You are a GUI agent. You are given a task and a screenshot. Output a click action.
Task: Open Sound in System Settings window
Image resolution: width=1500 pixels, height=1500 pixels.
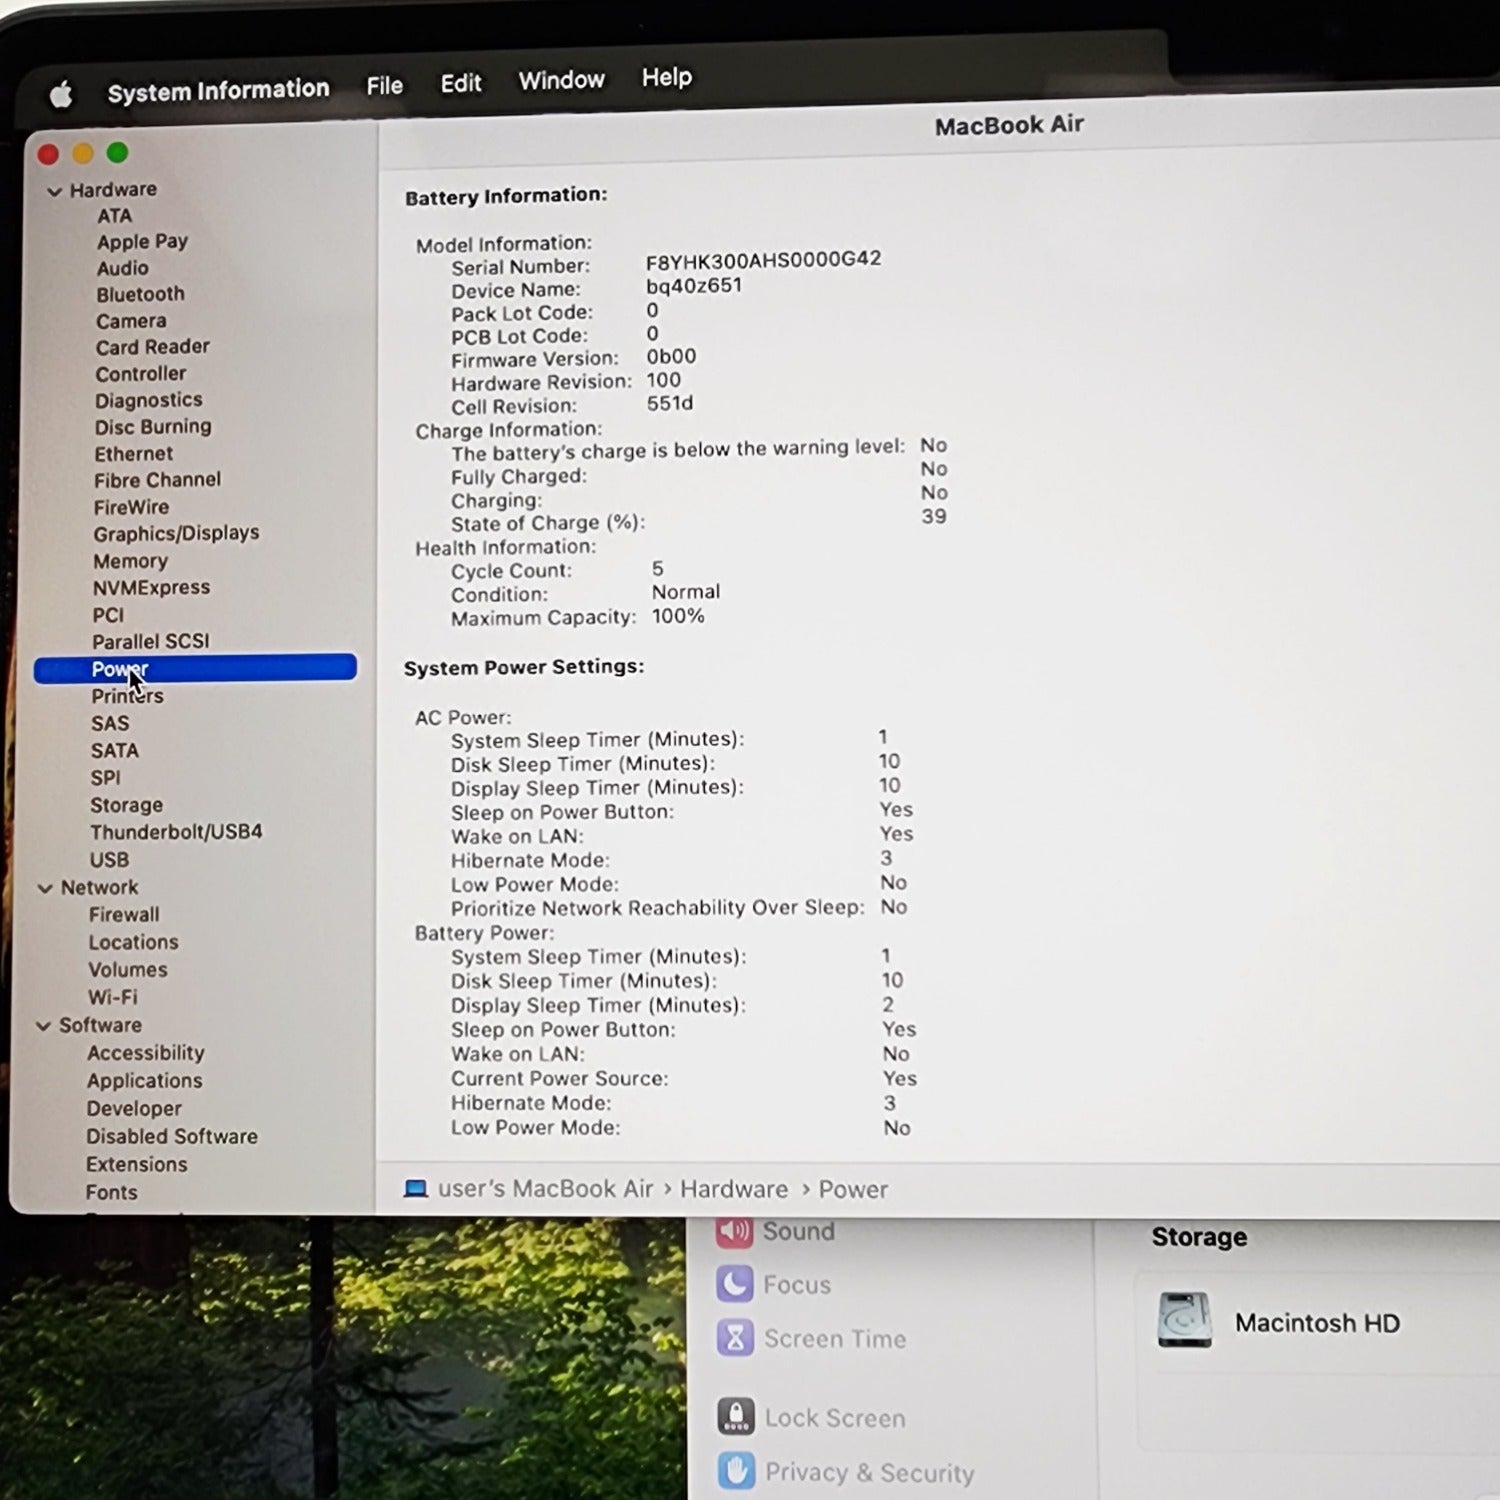point(798,1231)
